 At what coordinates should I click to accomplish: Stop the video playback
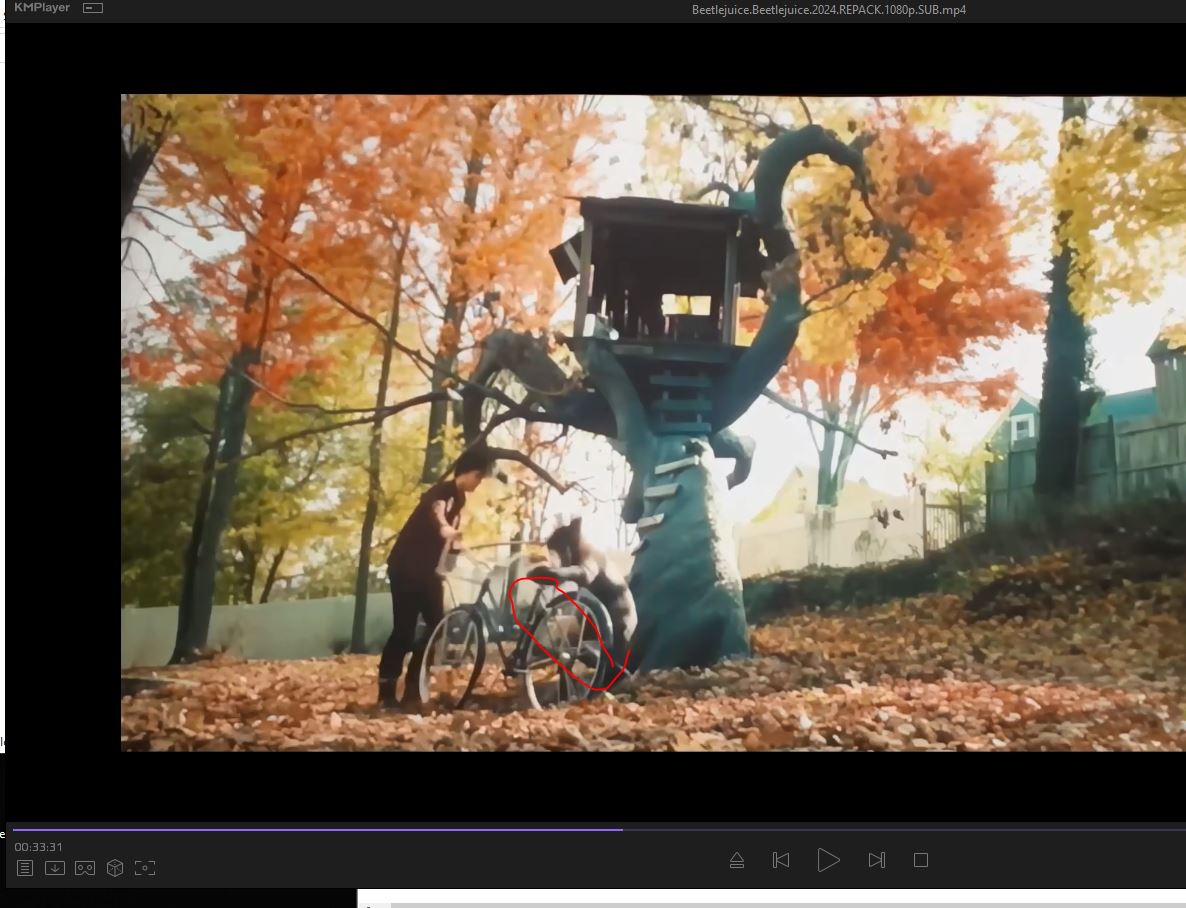tap(921, 860)
